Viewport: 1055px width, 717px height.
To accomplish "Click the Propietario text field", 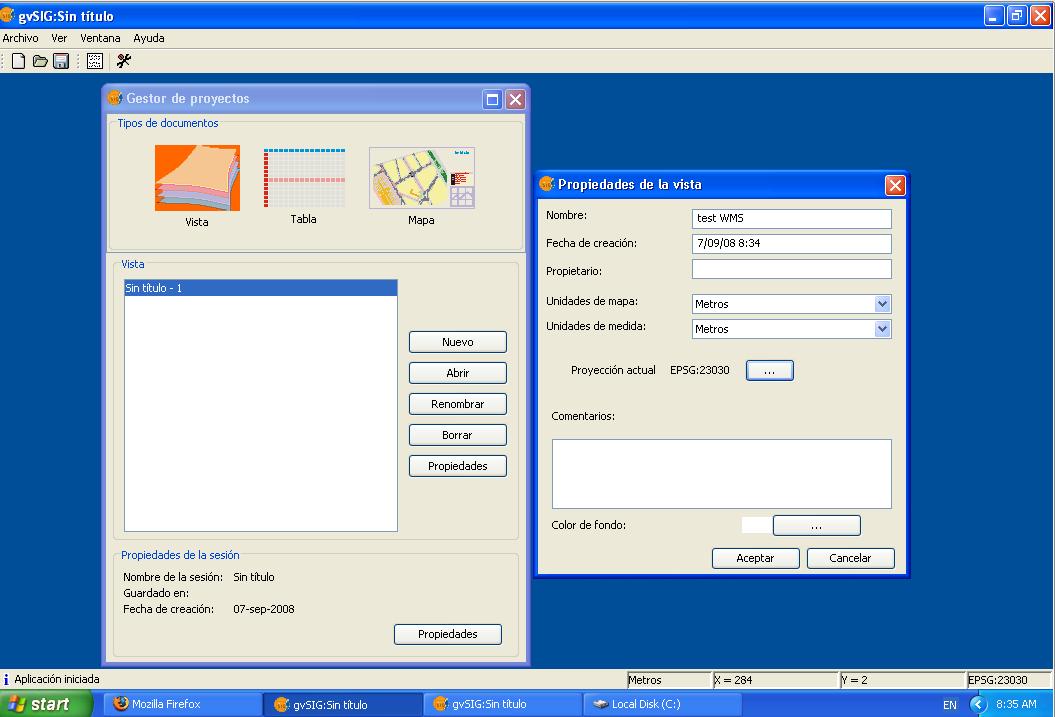I will [790, 269].
